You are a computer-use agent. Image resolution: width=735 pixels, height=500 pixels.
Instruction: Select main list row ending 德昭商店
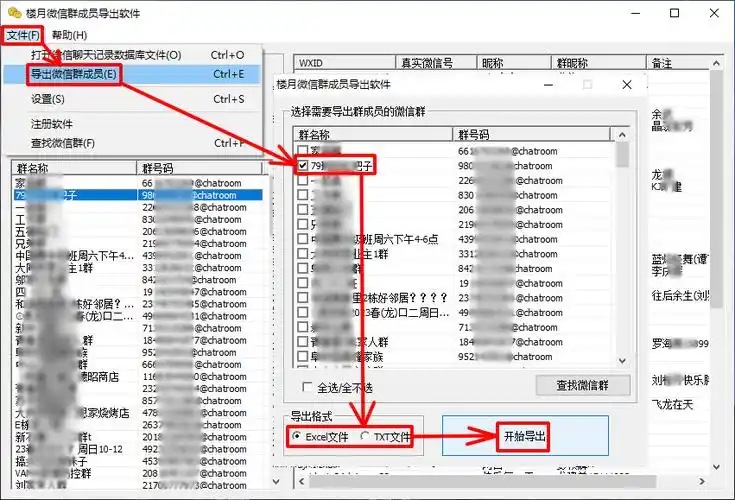click(x=138, y=376)
